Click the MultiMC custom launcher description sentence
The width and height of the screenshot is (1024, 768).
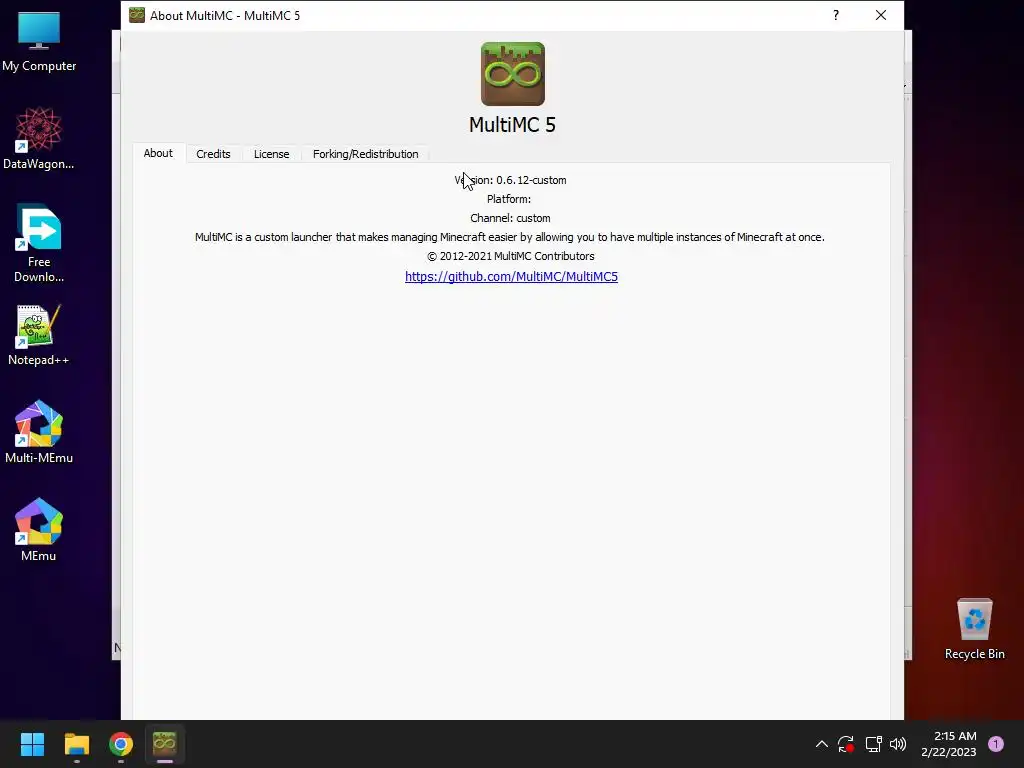coord(509,237)
